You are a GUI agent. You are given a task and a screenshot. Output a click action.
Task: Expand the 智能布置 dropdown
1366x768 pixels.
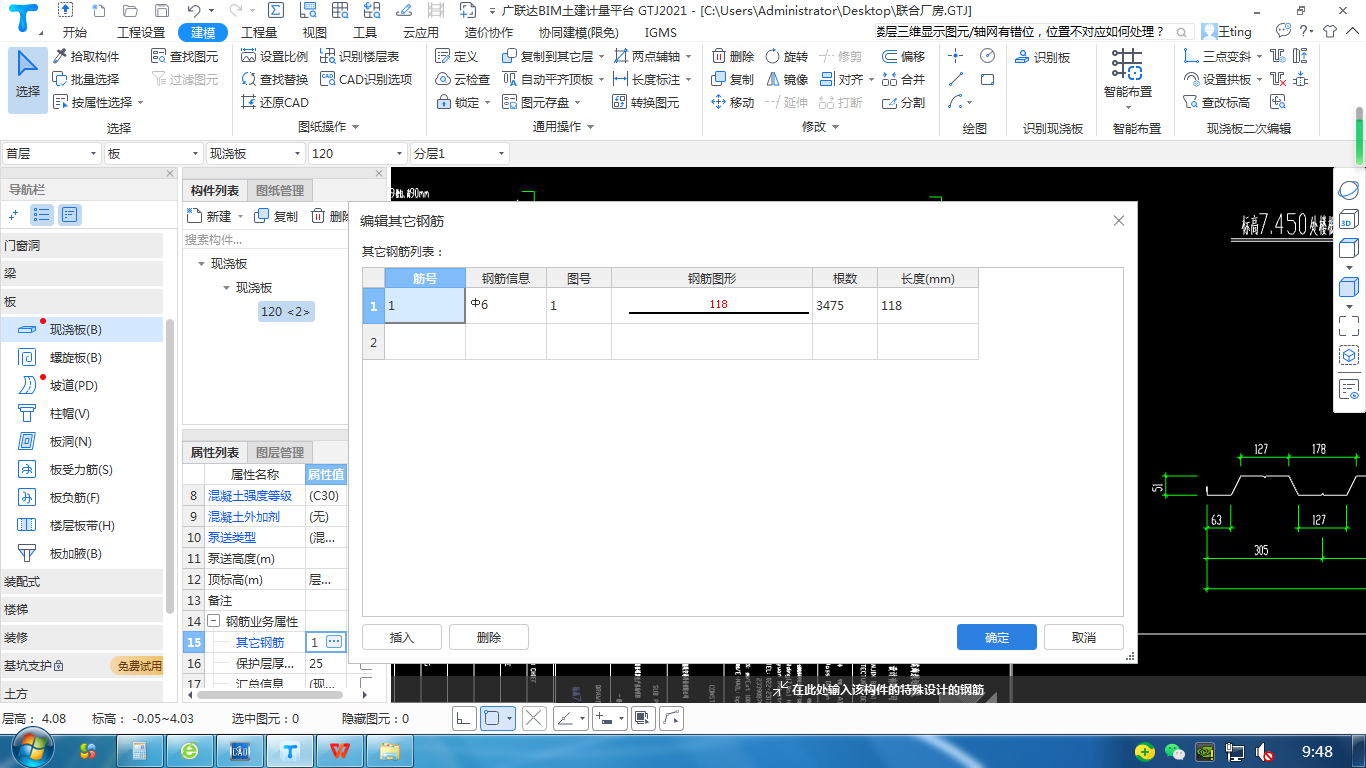click(x=1127, y=107)
